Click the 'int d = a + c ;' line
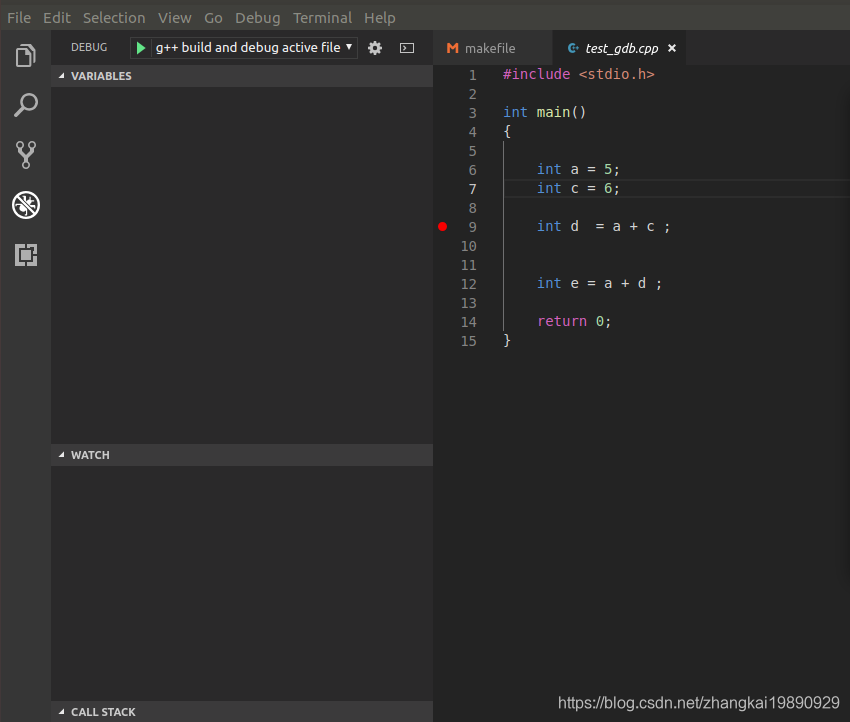 [603, 226]
